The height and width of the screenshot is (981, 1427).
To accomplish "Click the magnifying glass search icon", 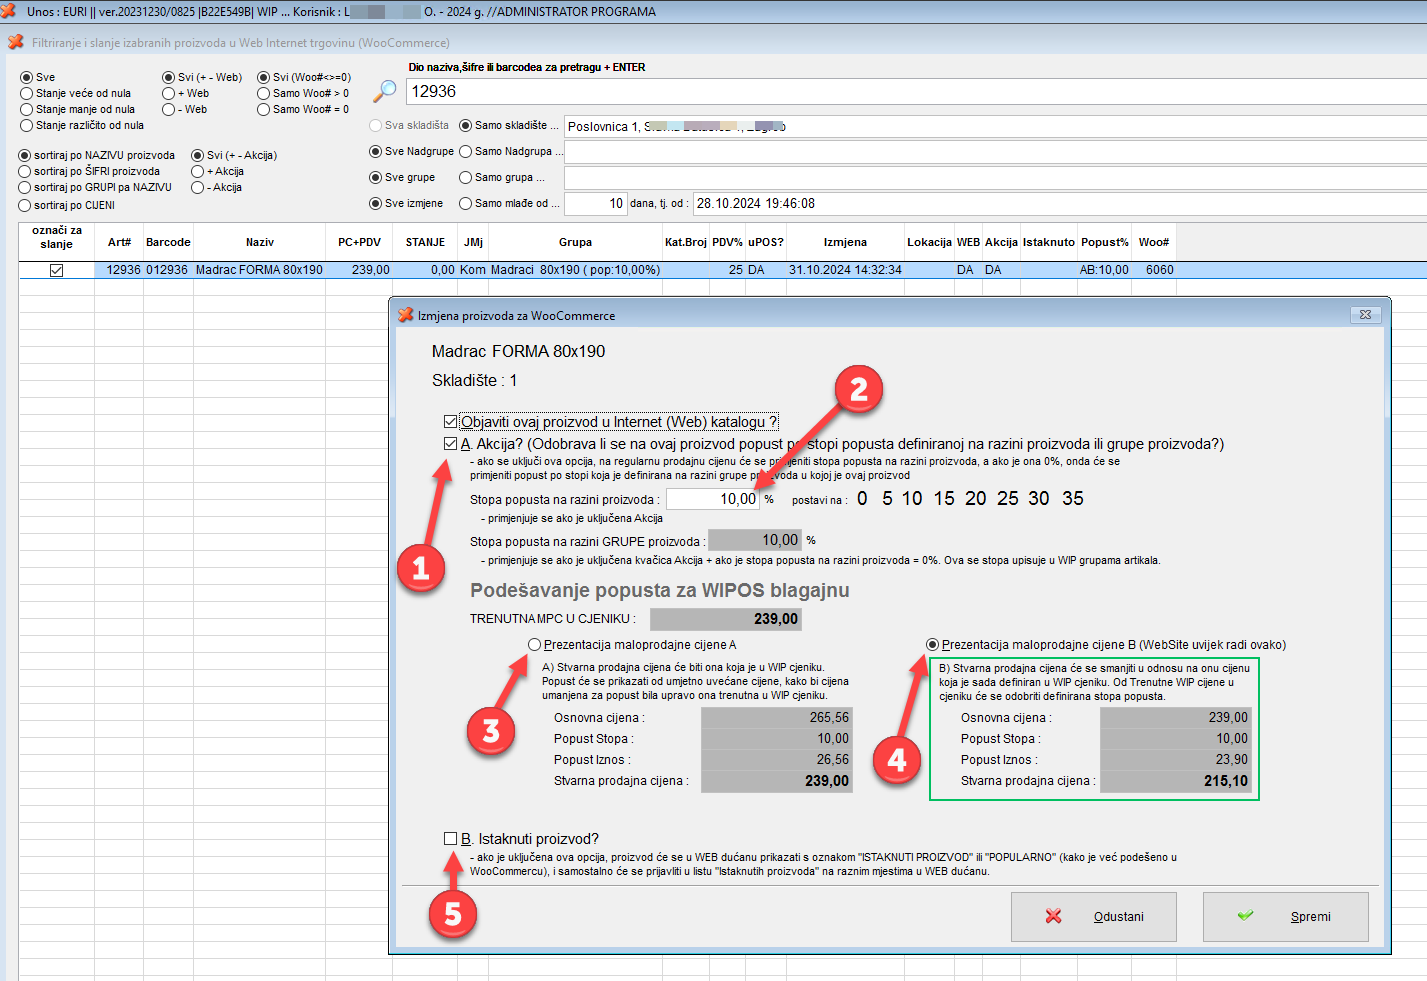I will (384, 91).
